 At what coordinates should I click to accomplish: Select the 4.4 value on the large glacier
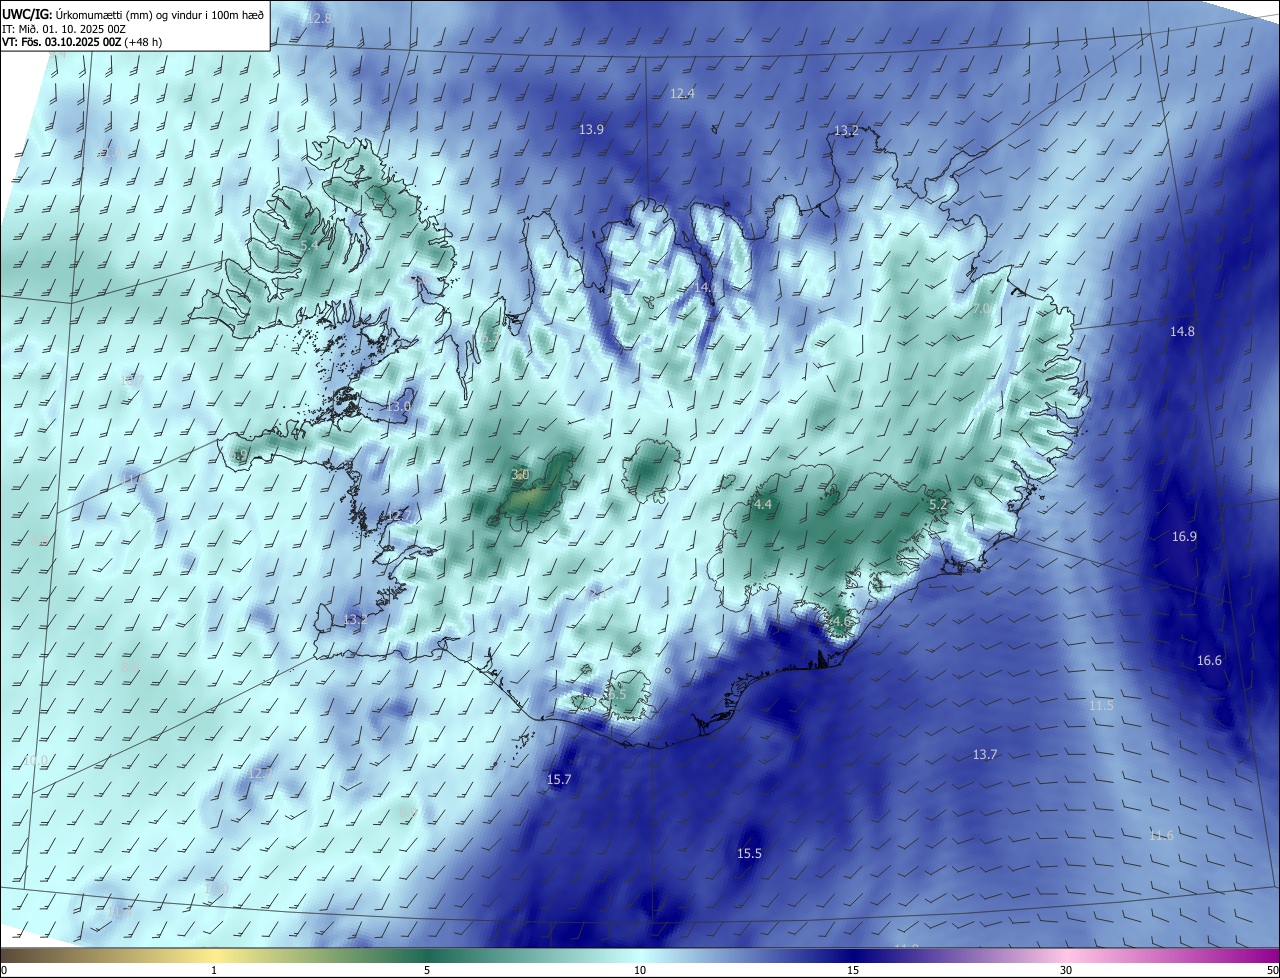763,505
